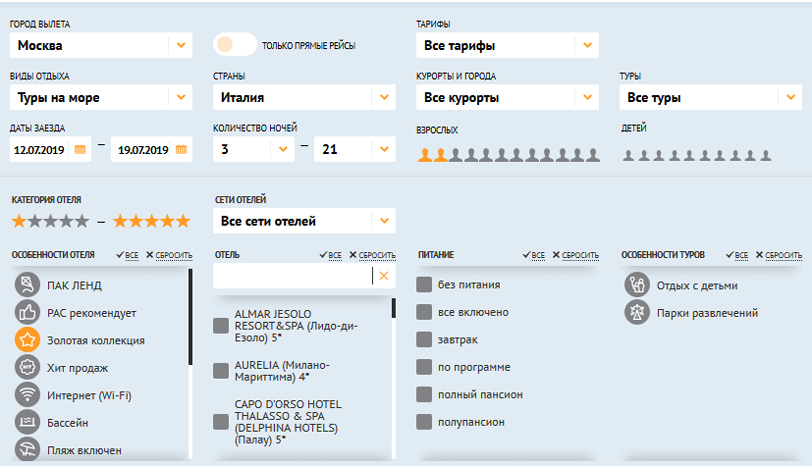Click Все link in Особенности отеля
The width and height of the screenshot is (812, 466).
[x=127, y=255]
